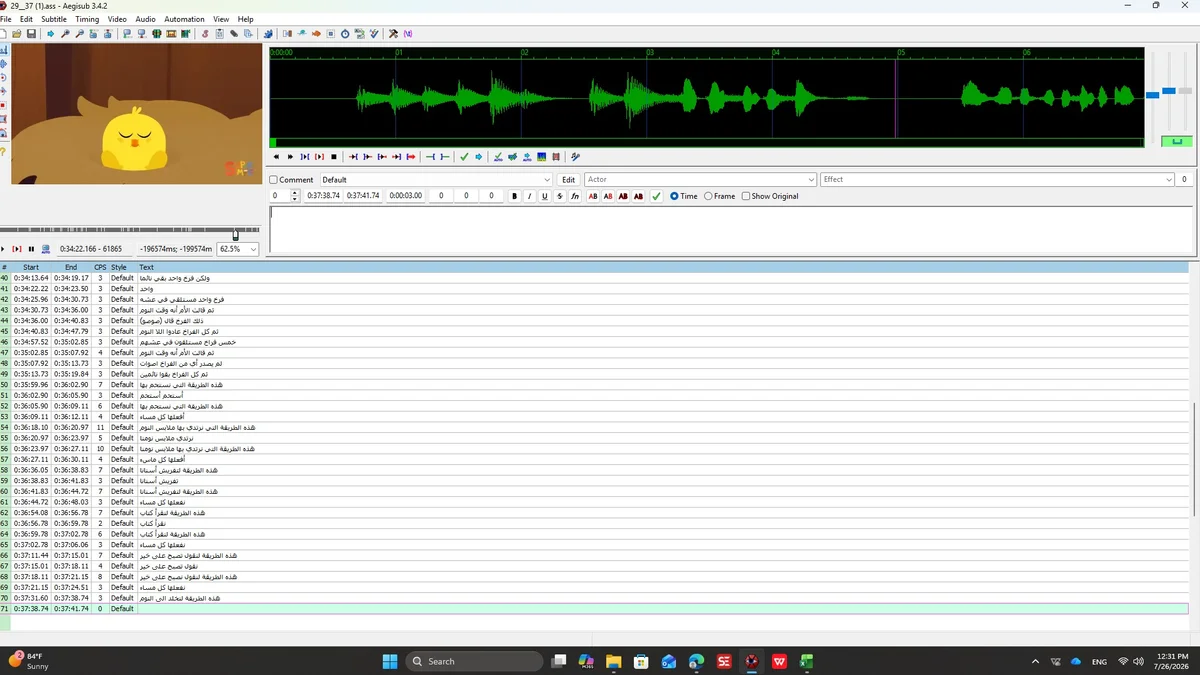Open the Automation menu
Image resolution: width=1200 pixels, height=675 pixels.
(x=184, y=19)
